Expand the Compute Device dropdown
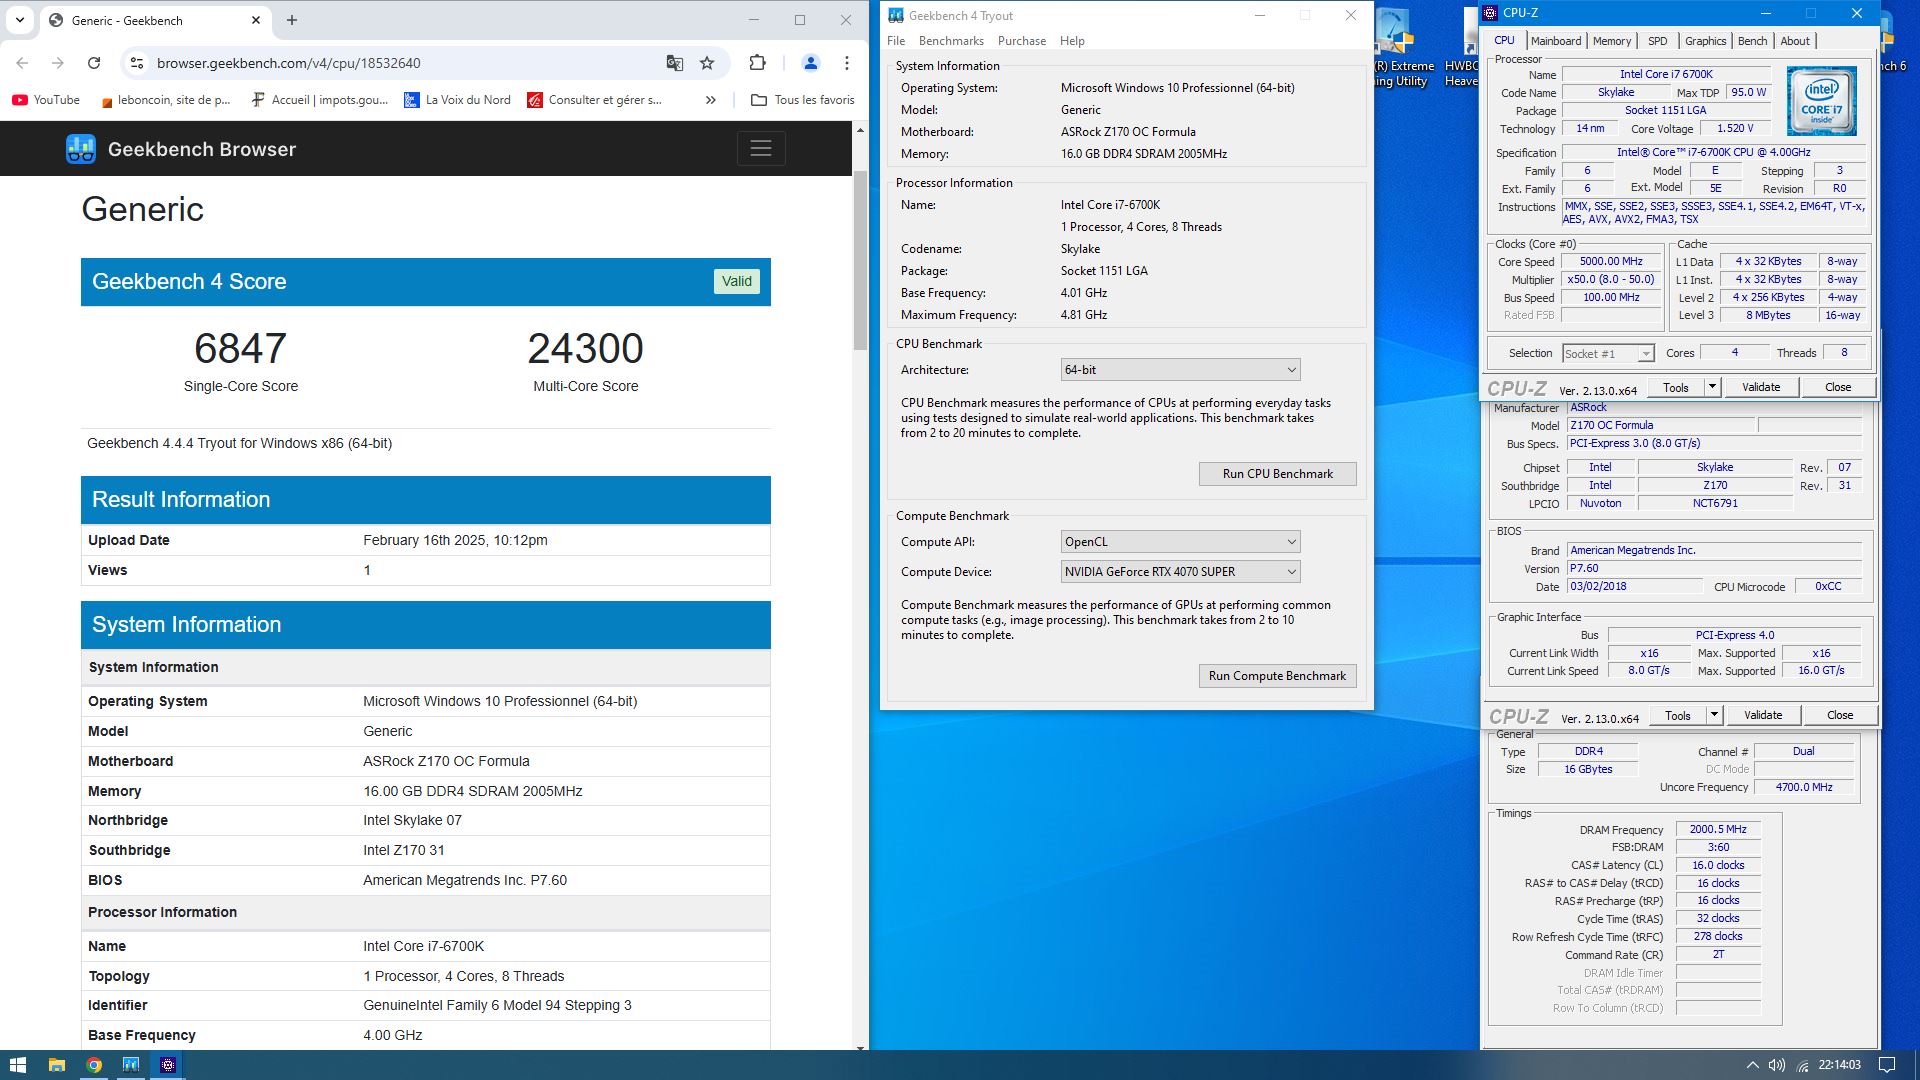 (1180, 572)
